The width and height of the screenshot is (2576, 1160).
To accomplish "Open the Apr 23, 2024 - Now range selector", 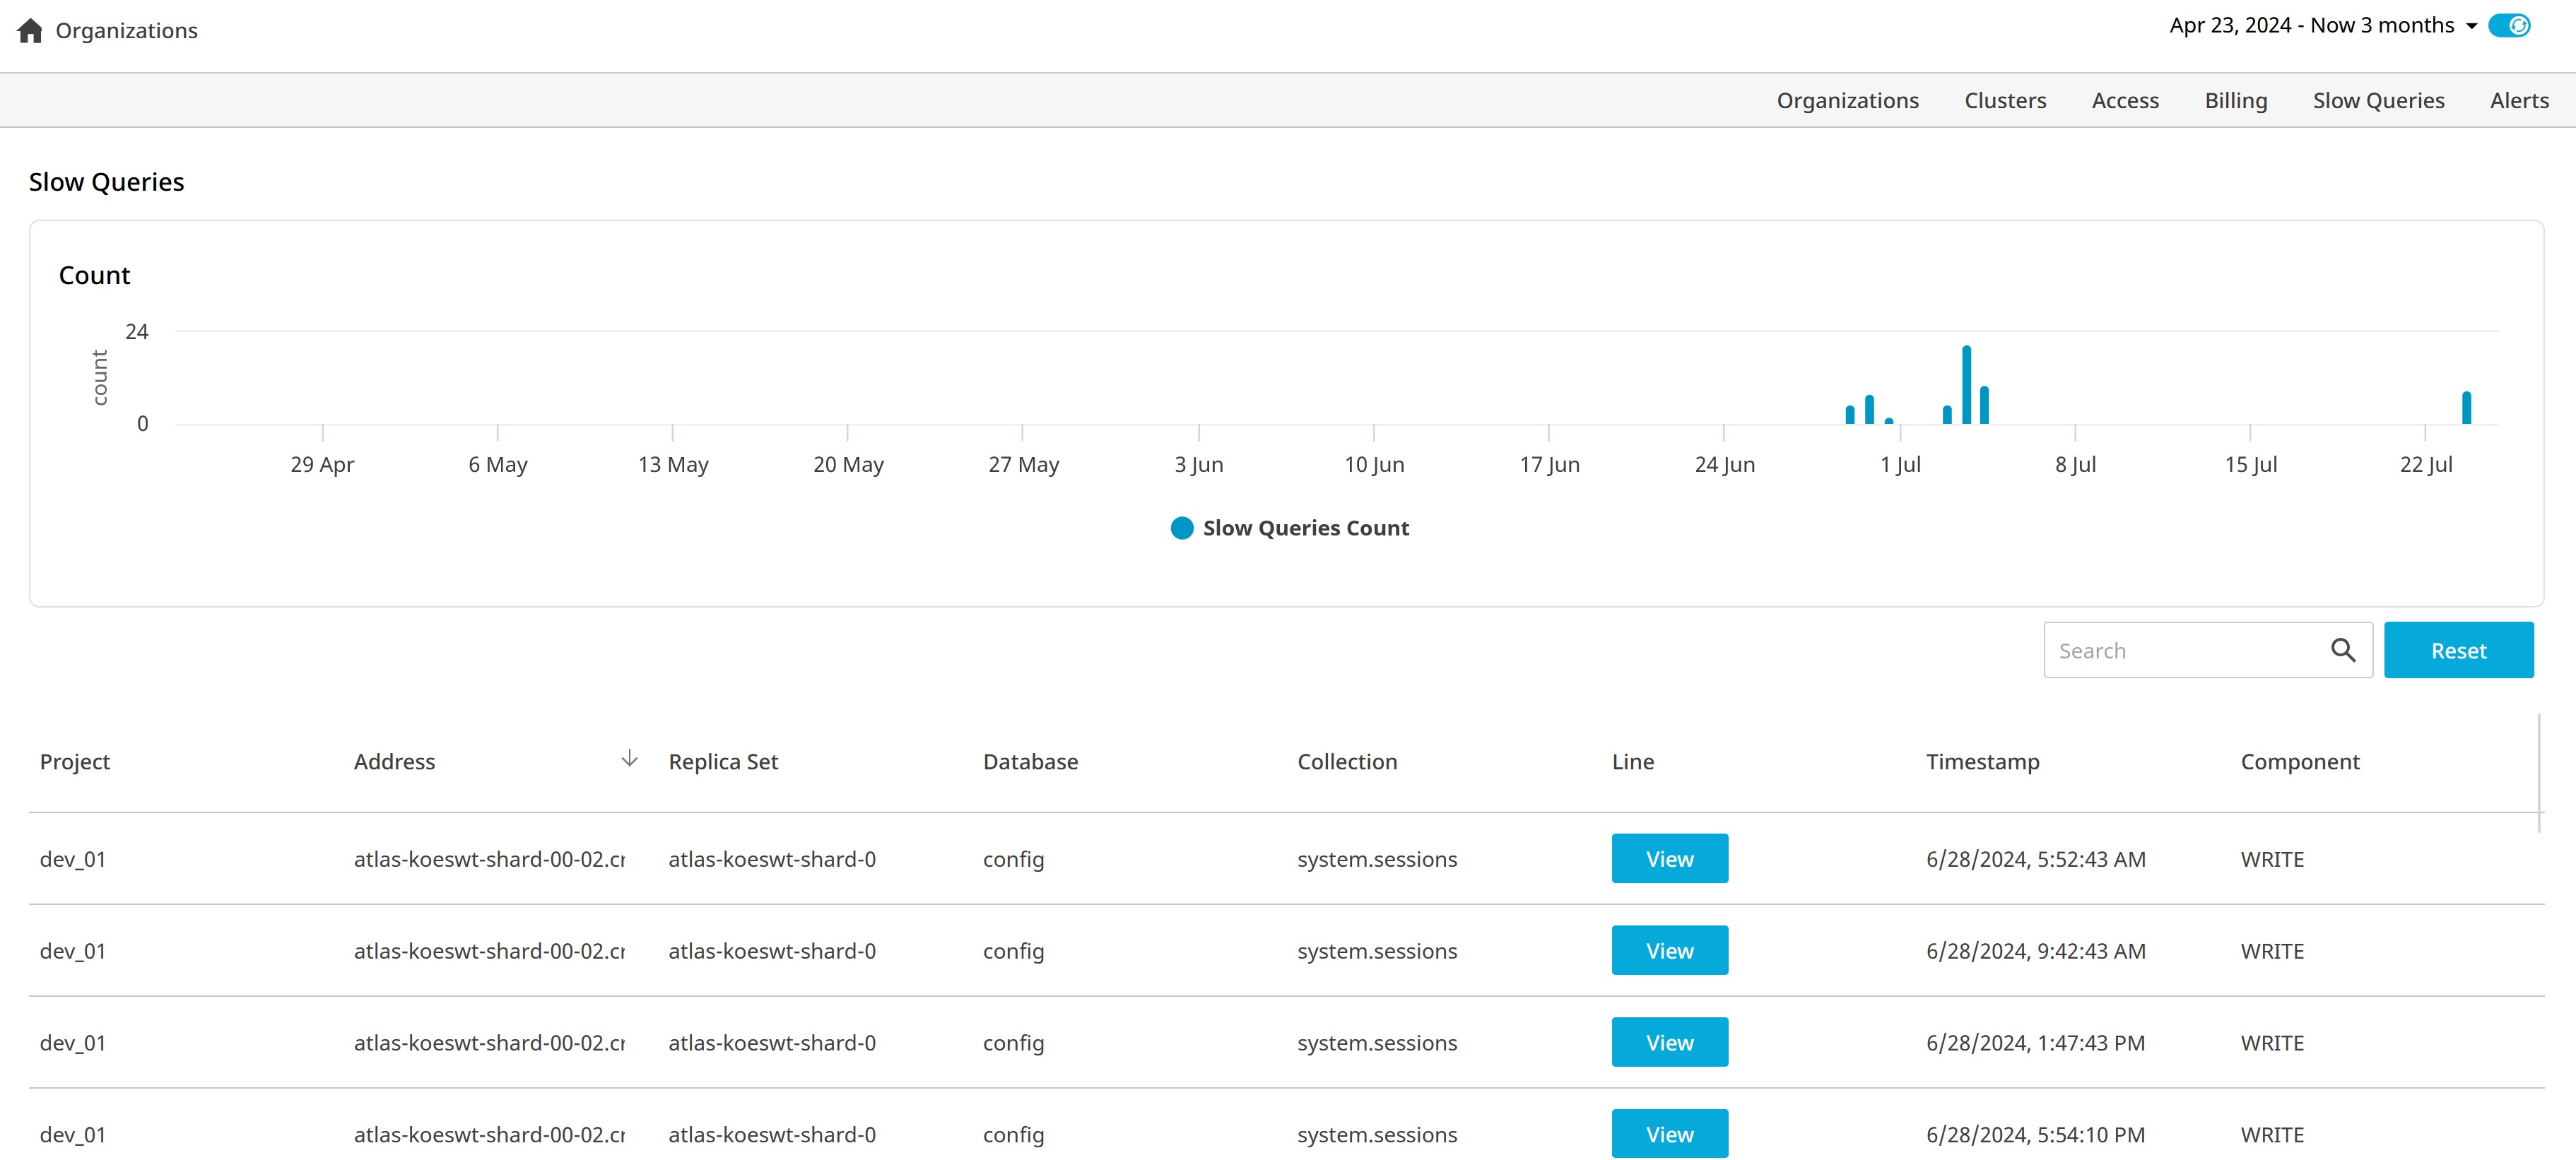I will point(2311,26).
